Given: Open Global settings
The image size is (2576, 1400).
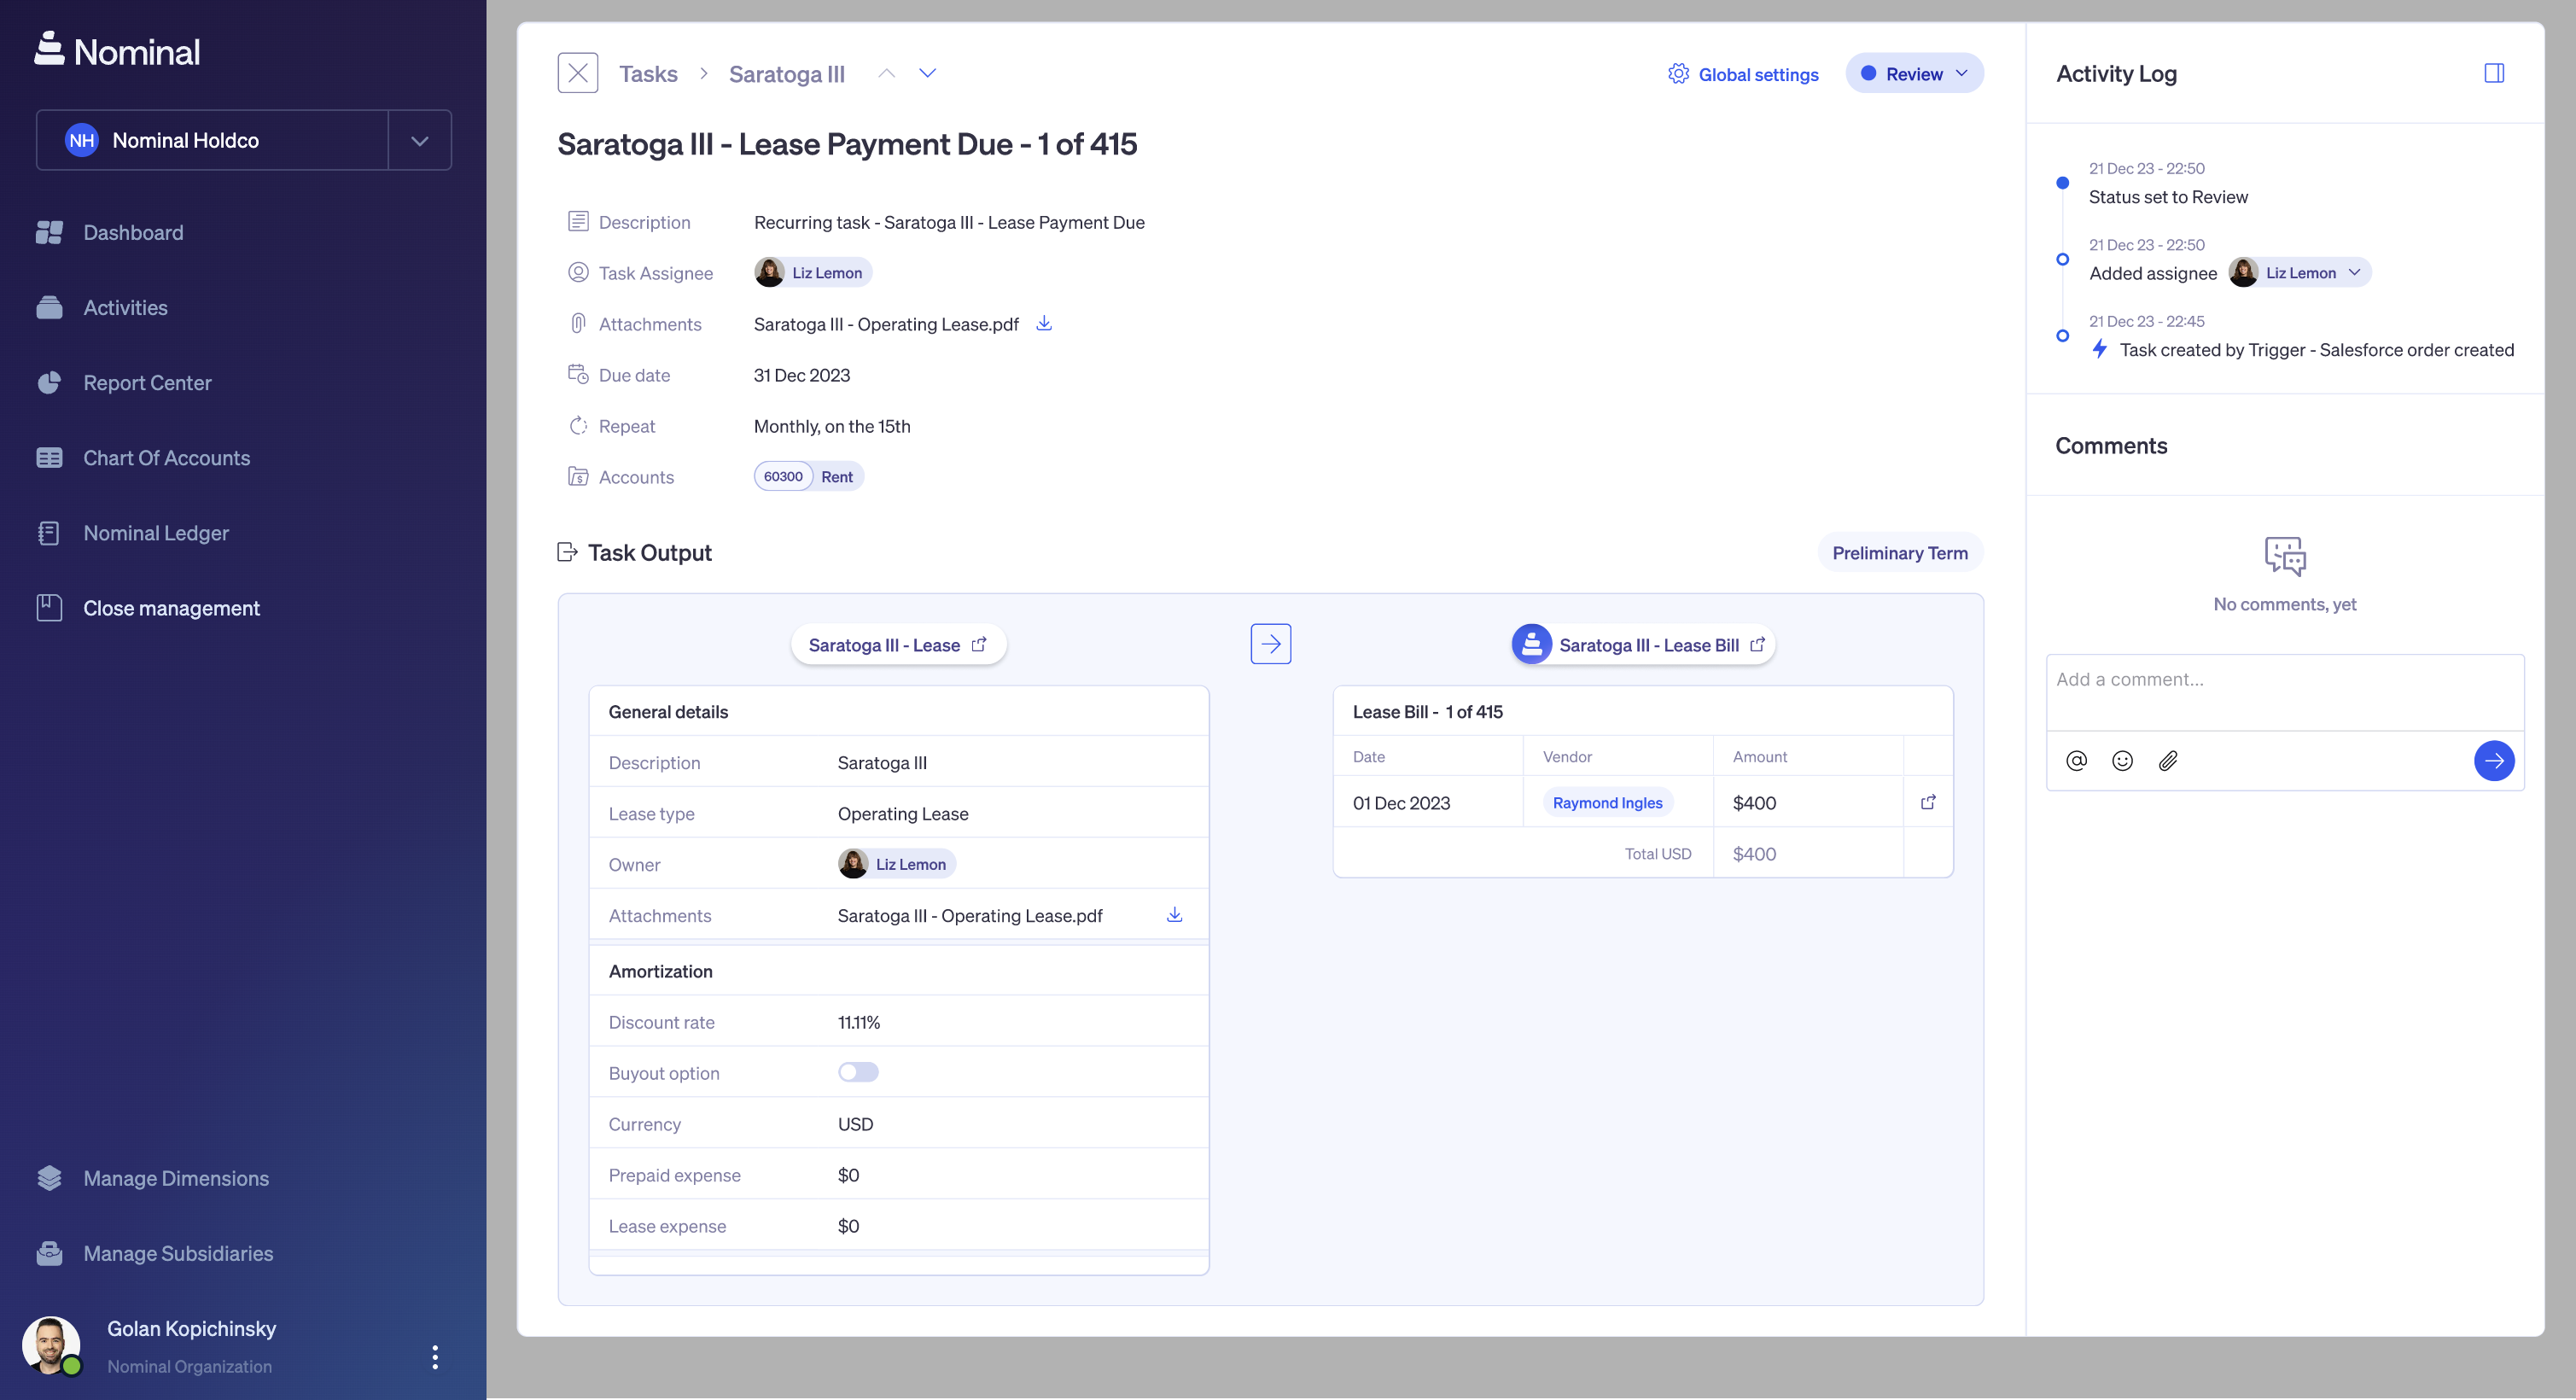Looking at the screenshot, I should (1743, 74).
